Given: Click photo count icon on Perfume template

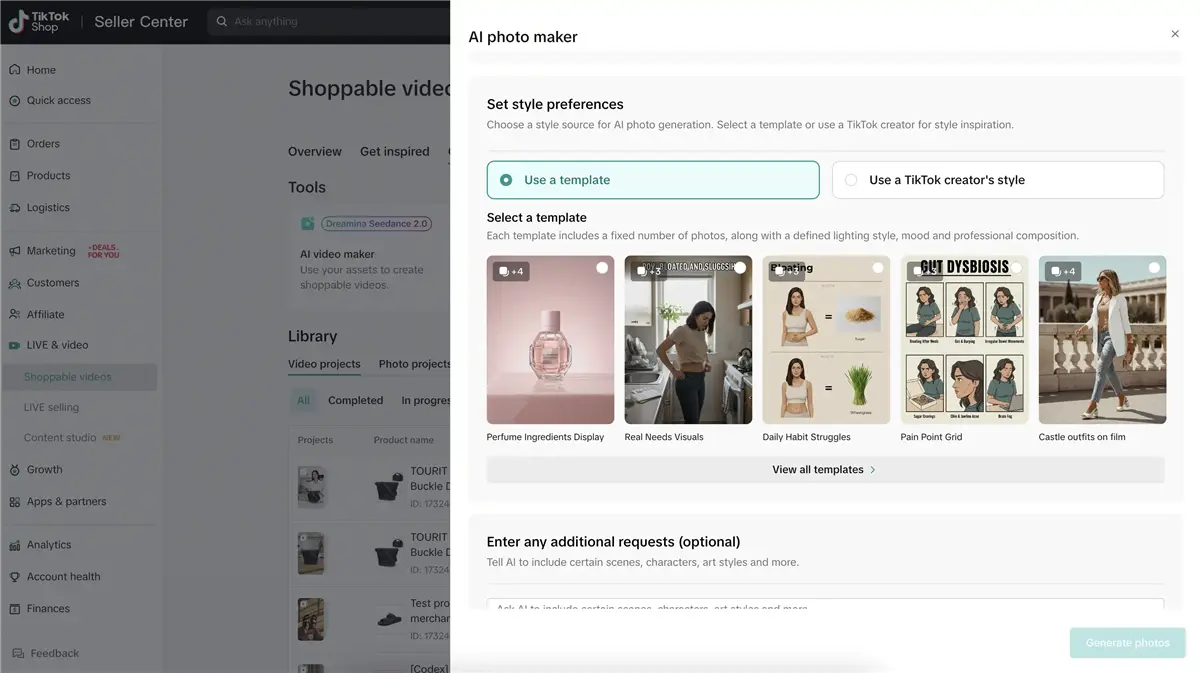Looking at the screenshot, I should click(x=503, y=271).
